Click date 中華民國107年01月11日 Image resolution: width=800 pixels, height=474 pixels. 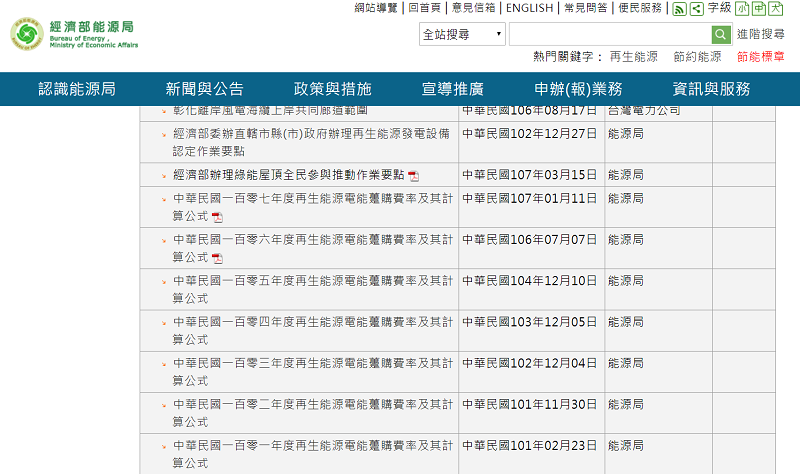pos(530,198)
